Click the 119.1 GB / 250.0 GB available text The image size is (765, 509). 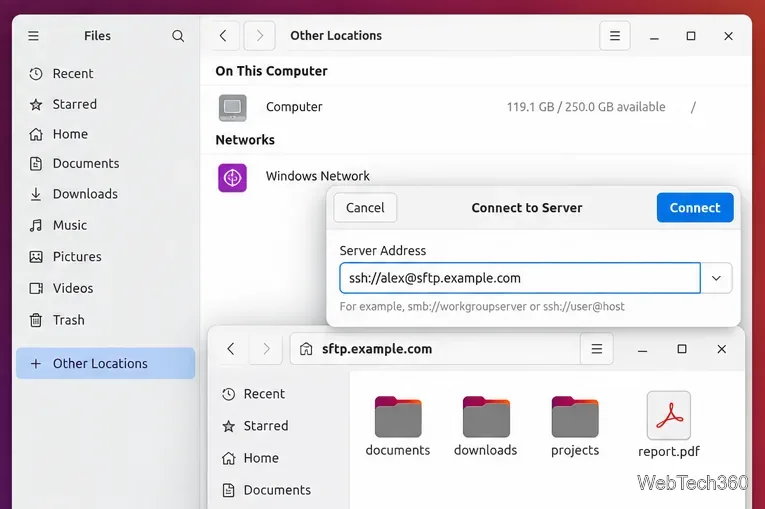[x=586, y=107]
